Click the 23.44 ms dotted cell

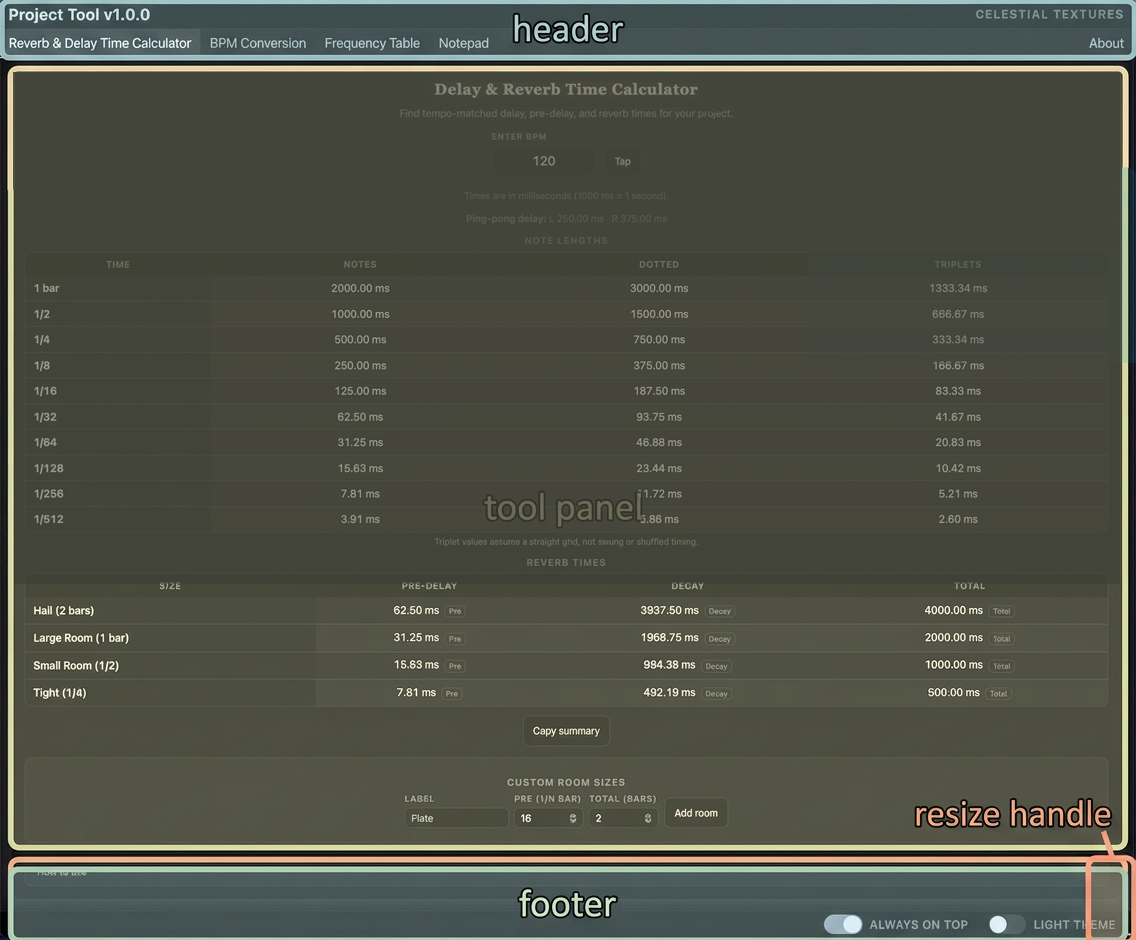[x=659, y=468]
